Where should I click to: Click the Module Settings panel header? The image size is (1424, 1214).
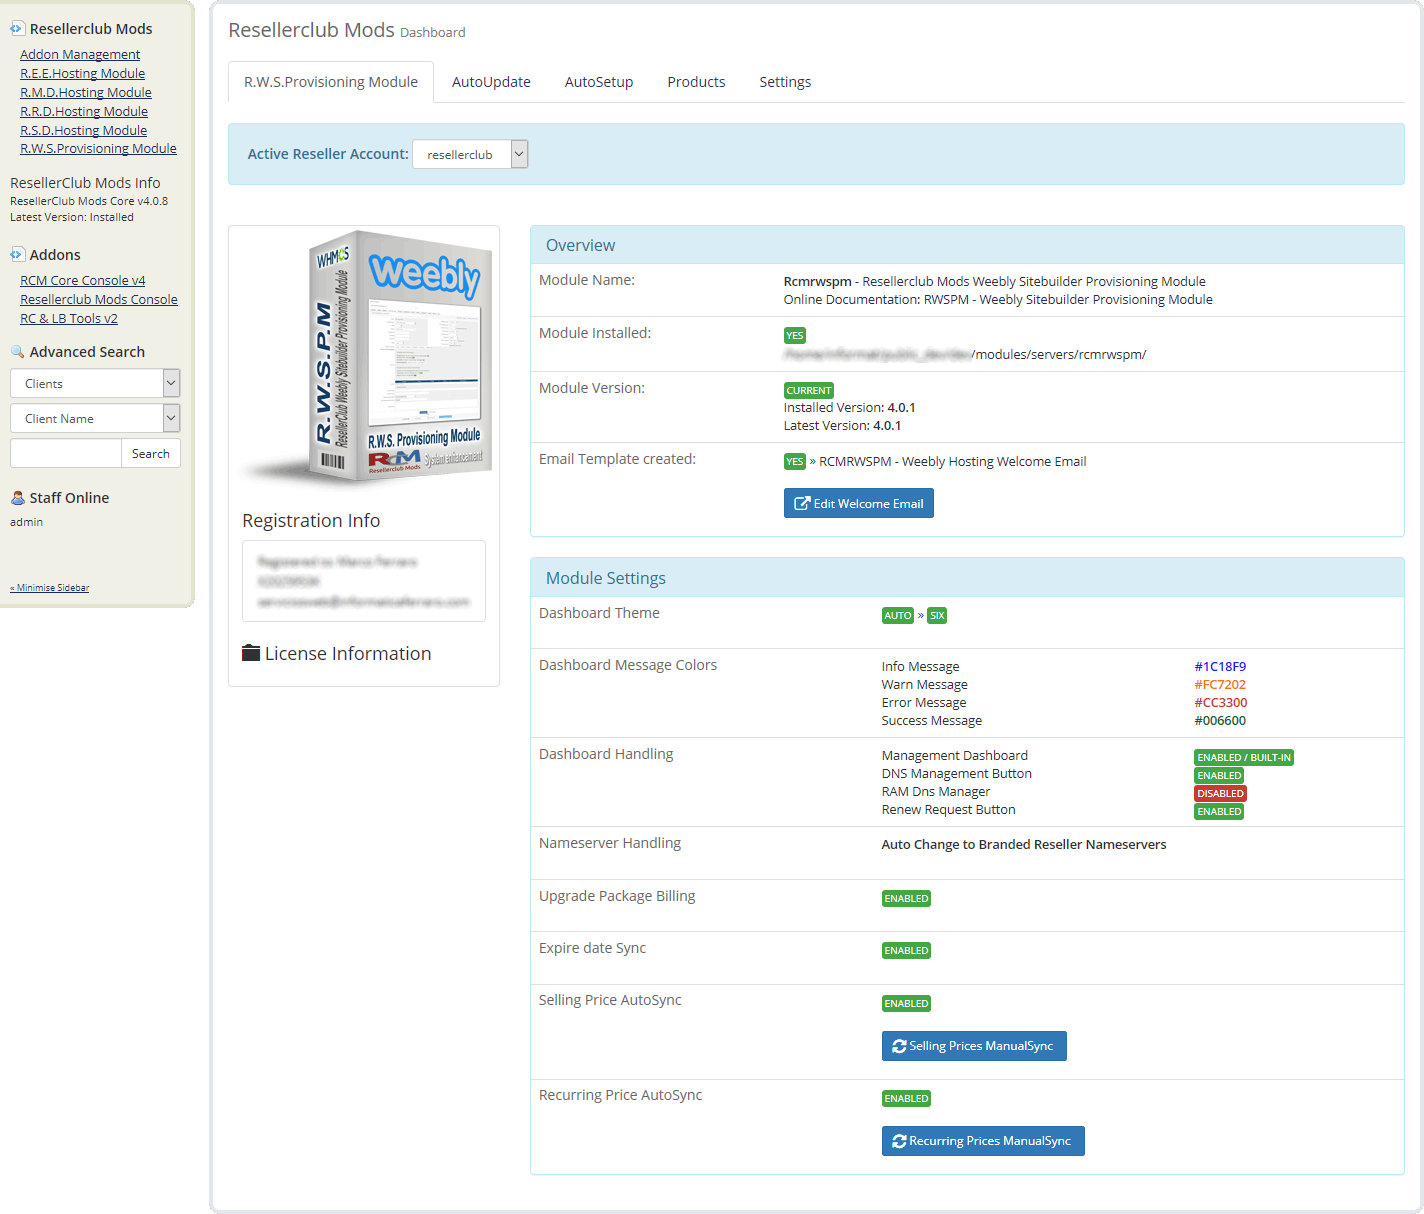967,578
